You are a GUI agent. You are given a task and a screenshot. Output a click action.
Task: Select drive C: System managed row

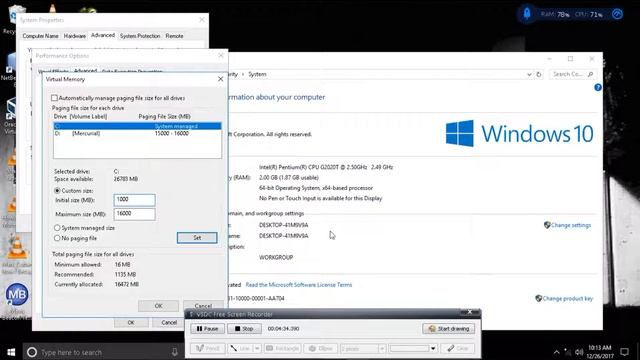pos(138,126)
